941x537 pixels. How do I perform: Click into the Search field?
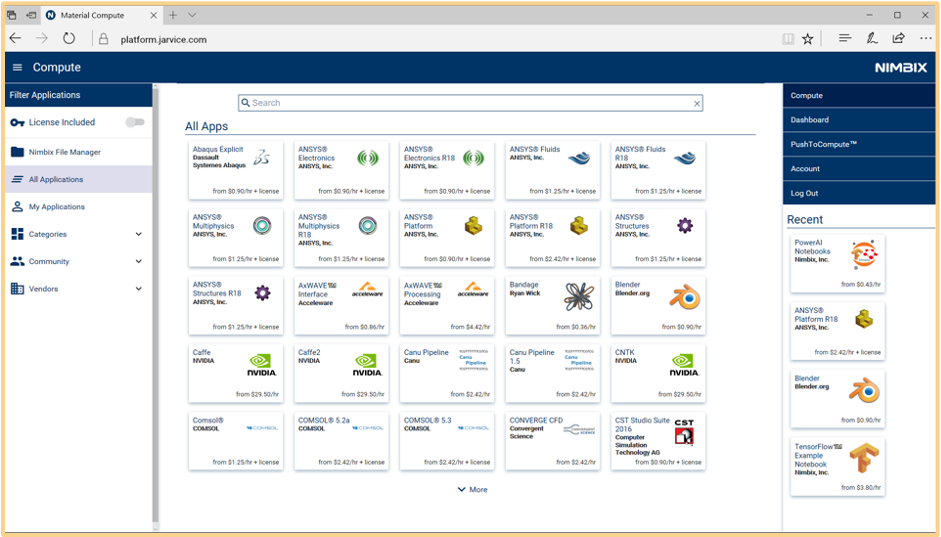tap(470, 103)
